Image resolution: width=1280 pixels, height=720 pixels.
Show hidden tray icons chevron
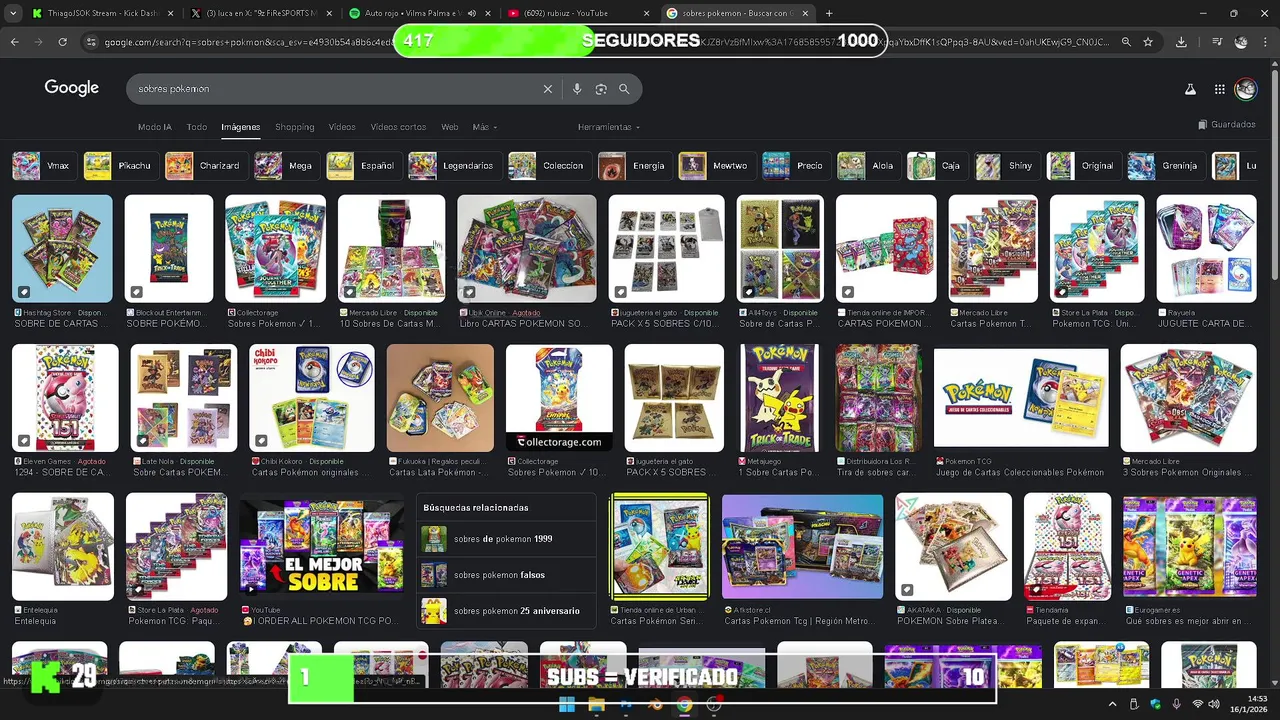pos(1112,705)
